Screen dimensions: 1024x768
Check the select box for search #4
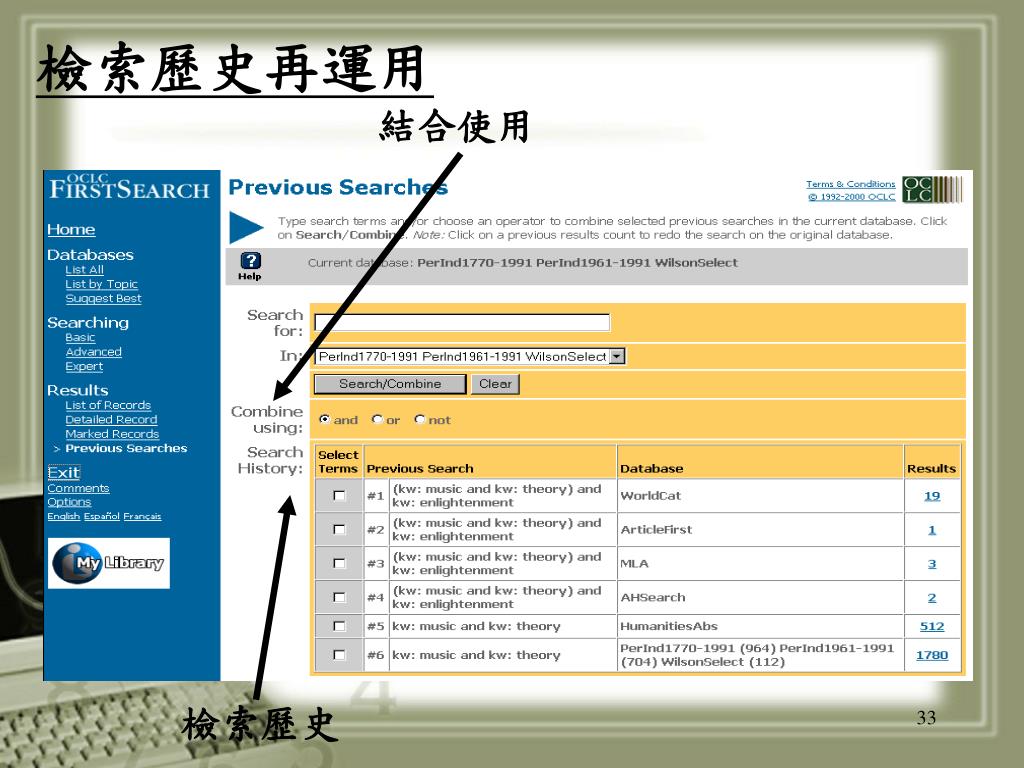click(339, 598)
